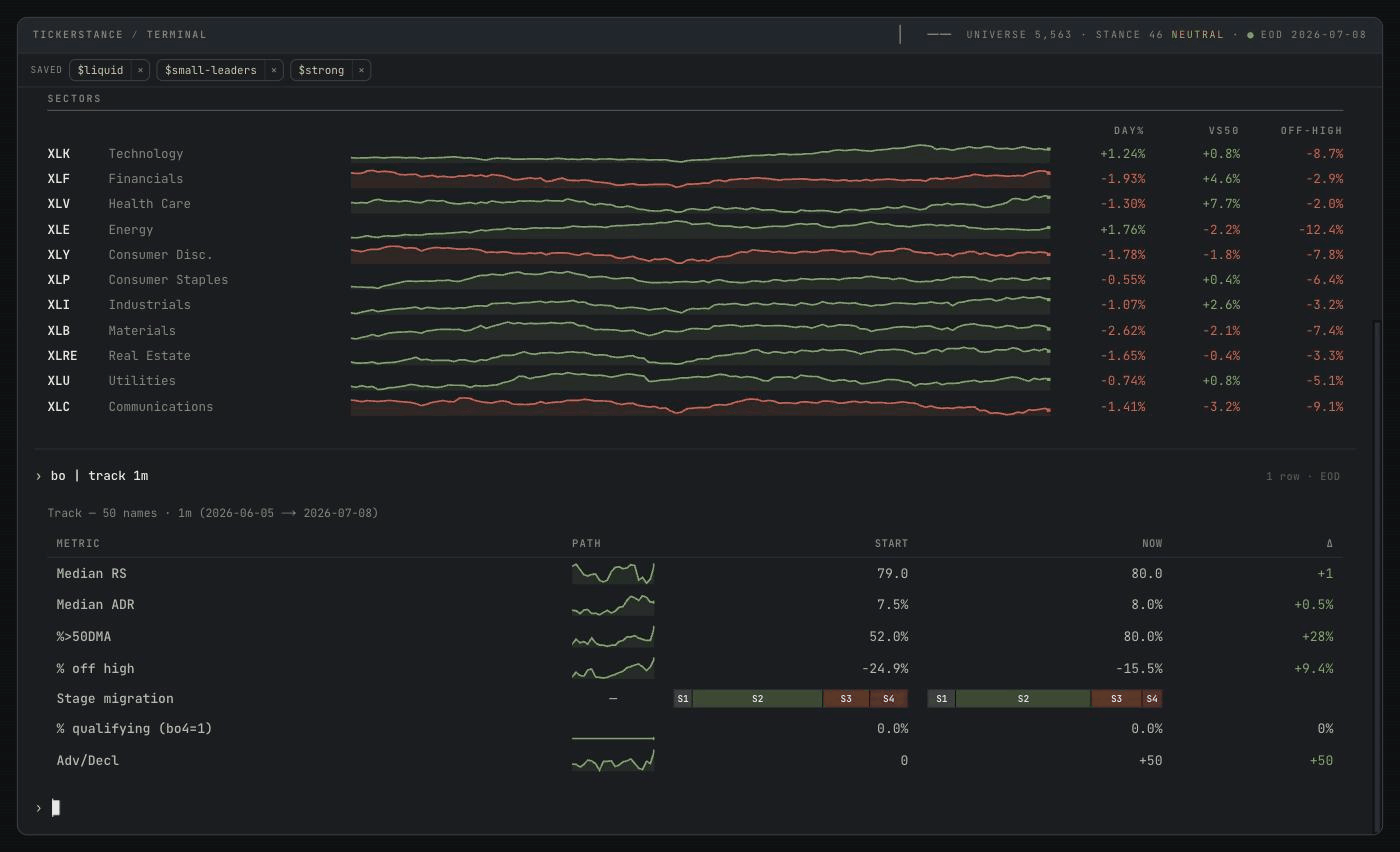Click the Consumer Staples label
Screen dimensions: 1400x852
coord(168,280)
